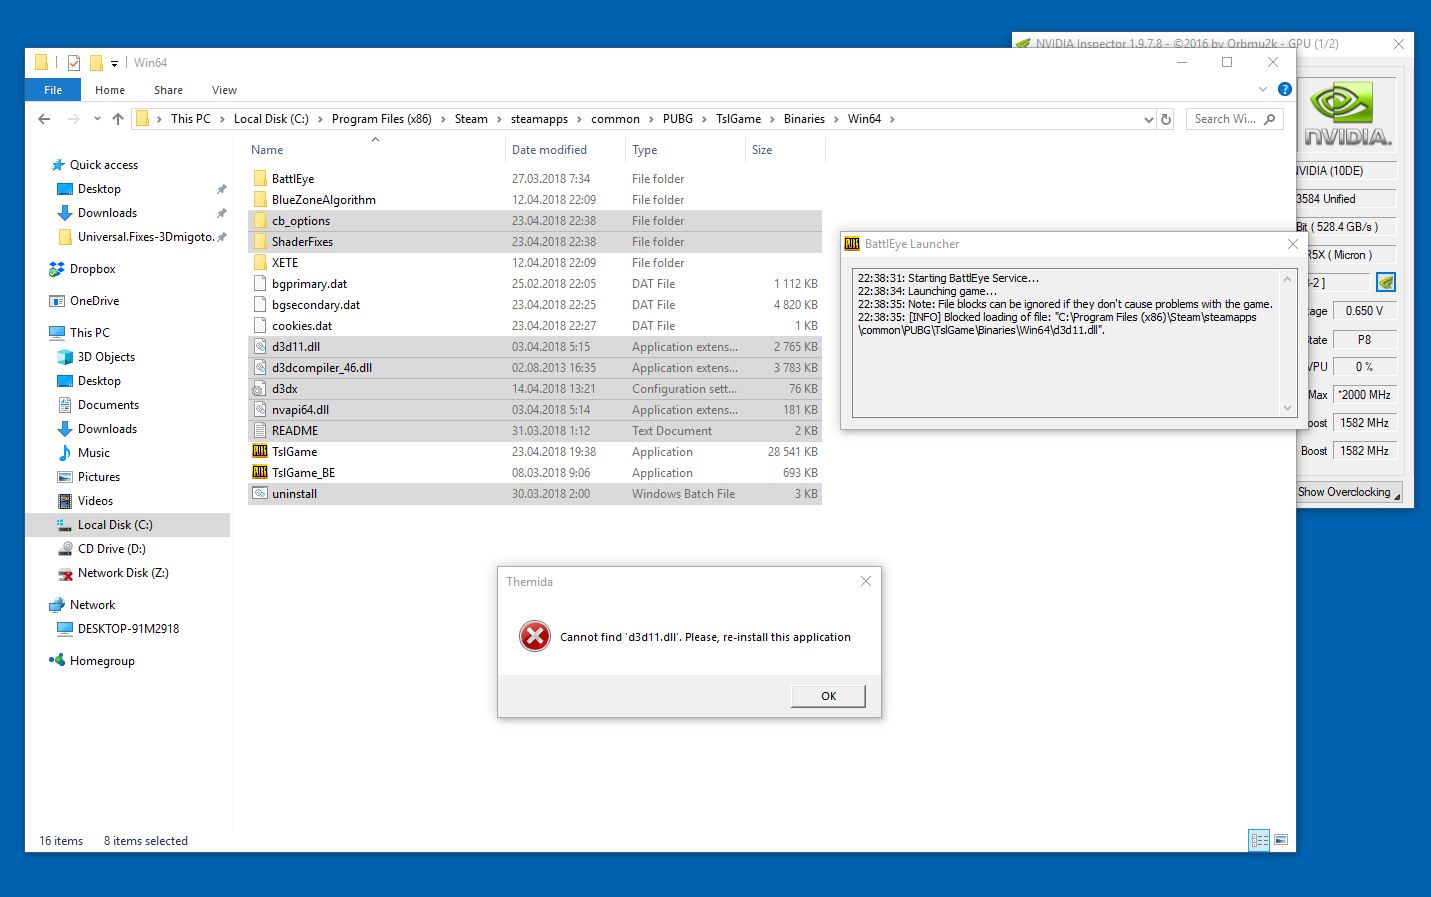Viewport: 1431px width, 897px height.
Task: Click the properties icon in Explorer title bar
Action: [73, 63]
